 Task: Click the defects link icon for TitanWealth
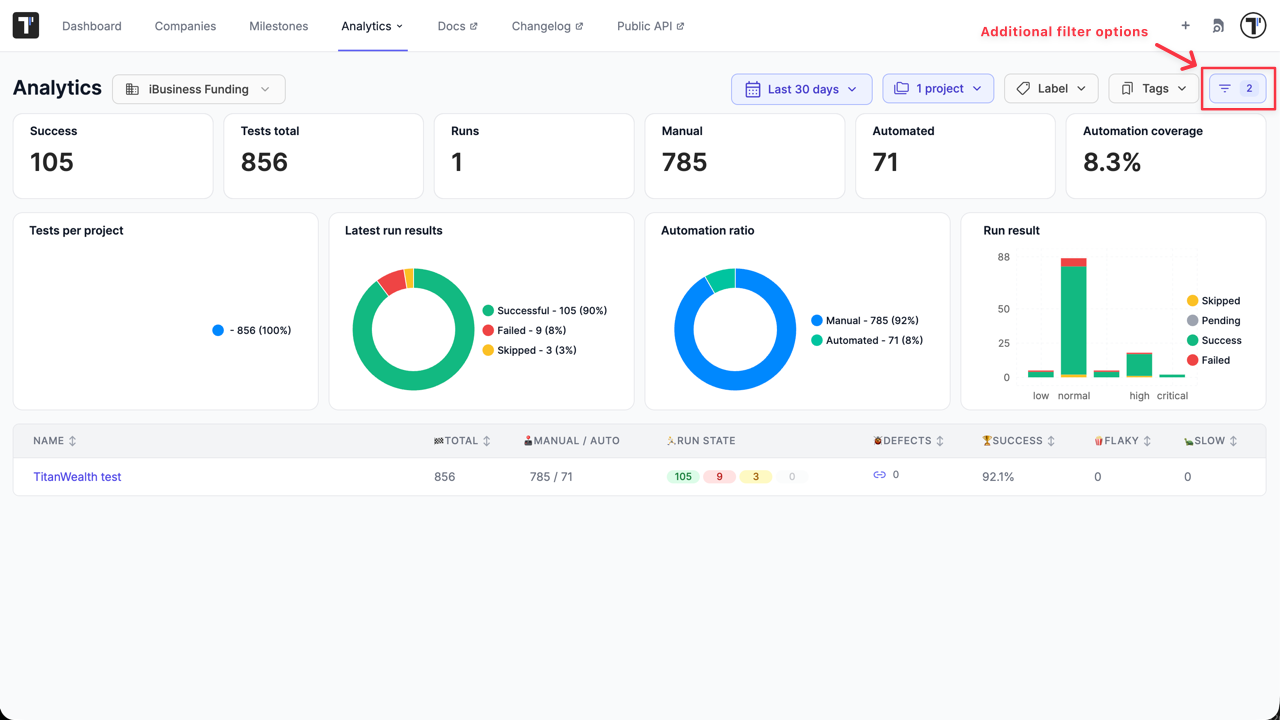[879, 475]
